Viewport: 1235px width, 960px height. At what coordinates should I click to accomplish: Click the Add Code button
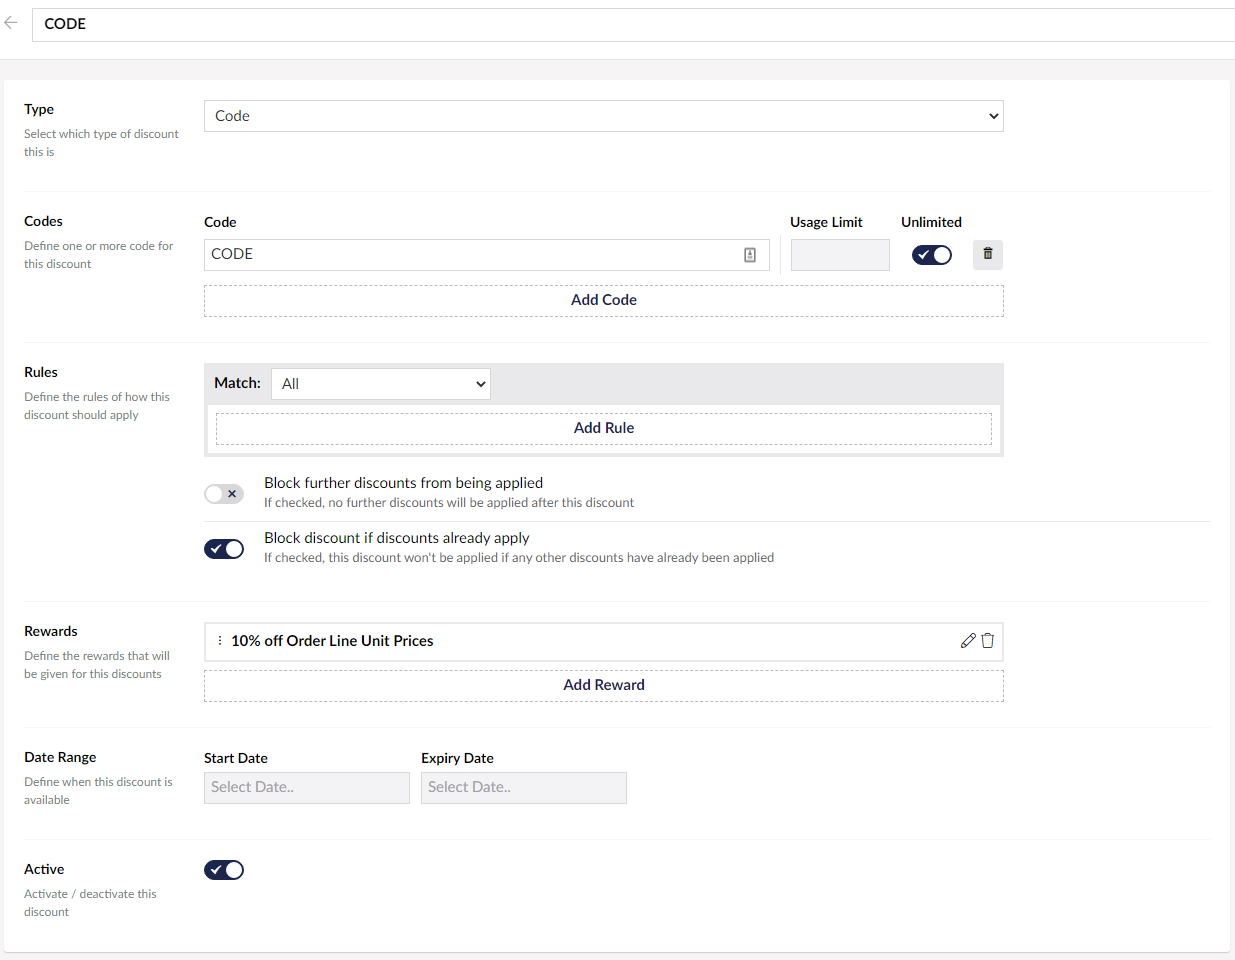click(604, 301)
